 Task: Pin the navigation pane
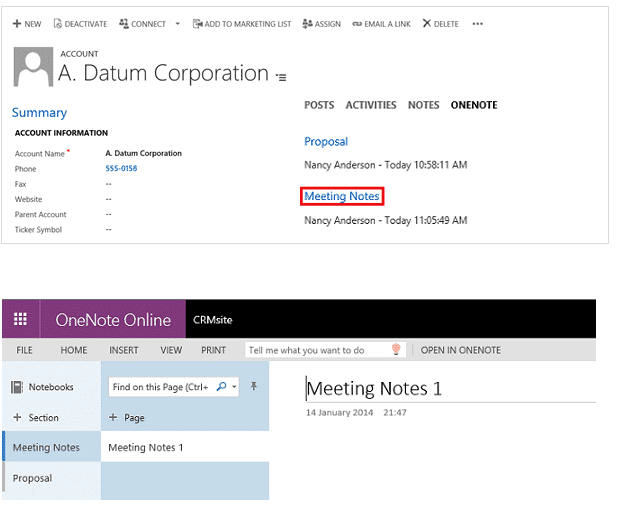pyautogui.click(x=254, y=386)
